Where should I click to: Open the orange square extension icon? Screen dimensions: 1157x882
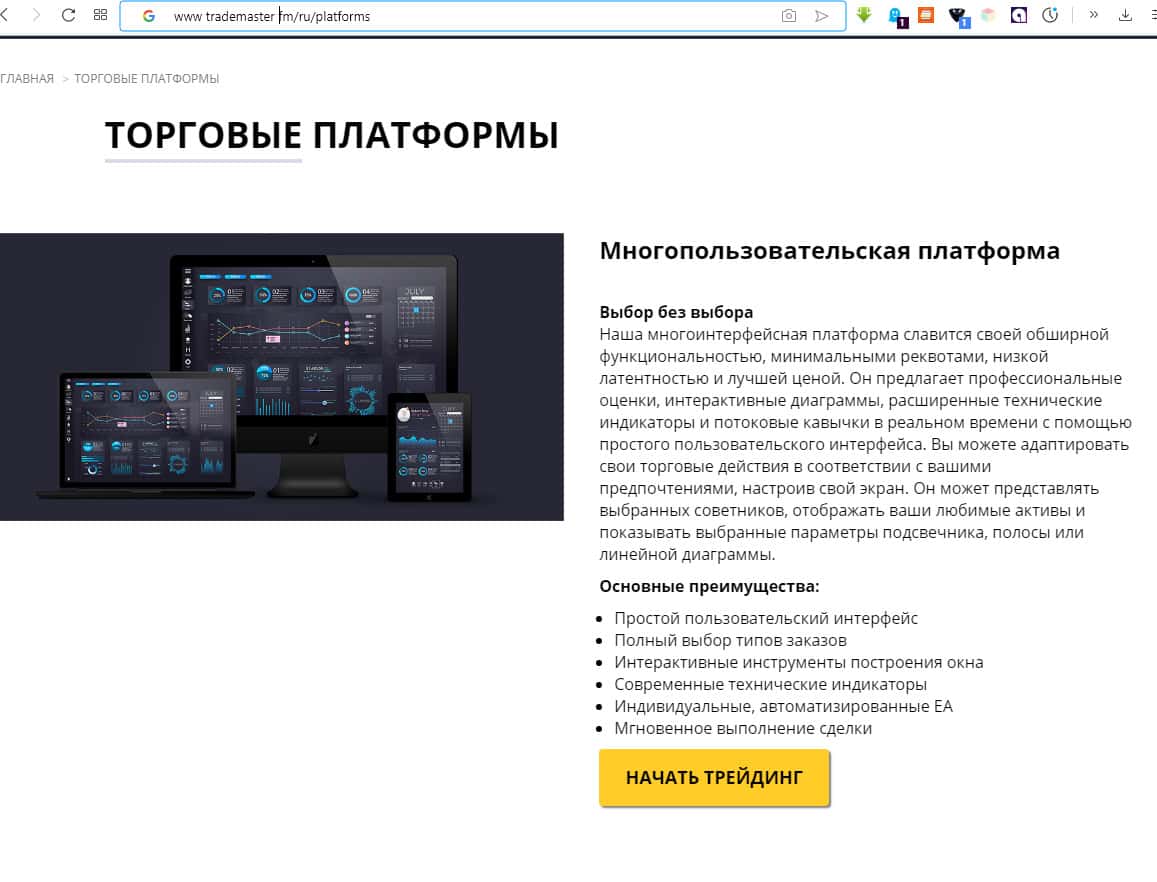click(x=926, y=15)
